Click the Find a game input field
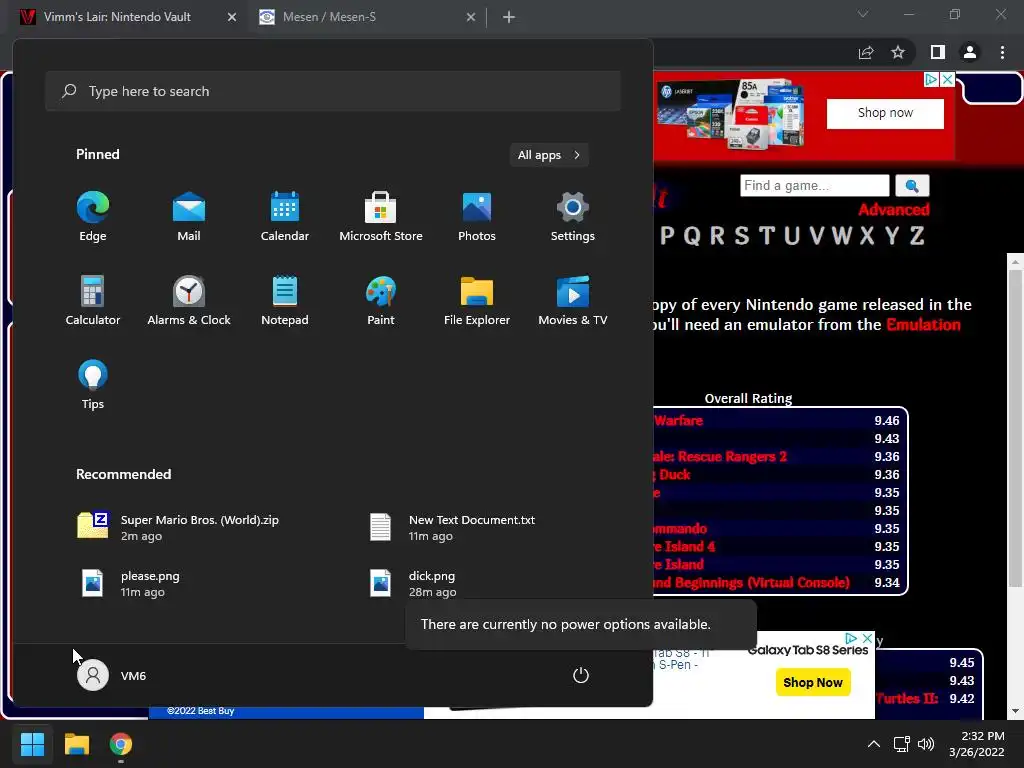Screen dimensions: 1024x768 (x=814, y=185)
